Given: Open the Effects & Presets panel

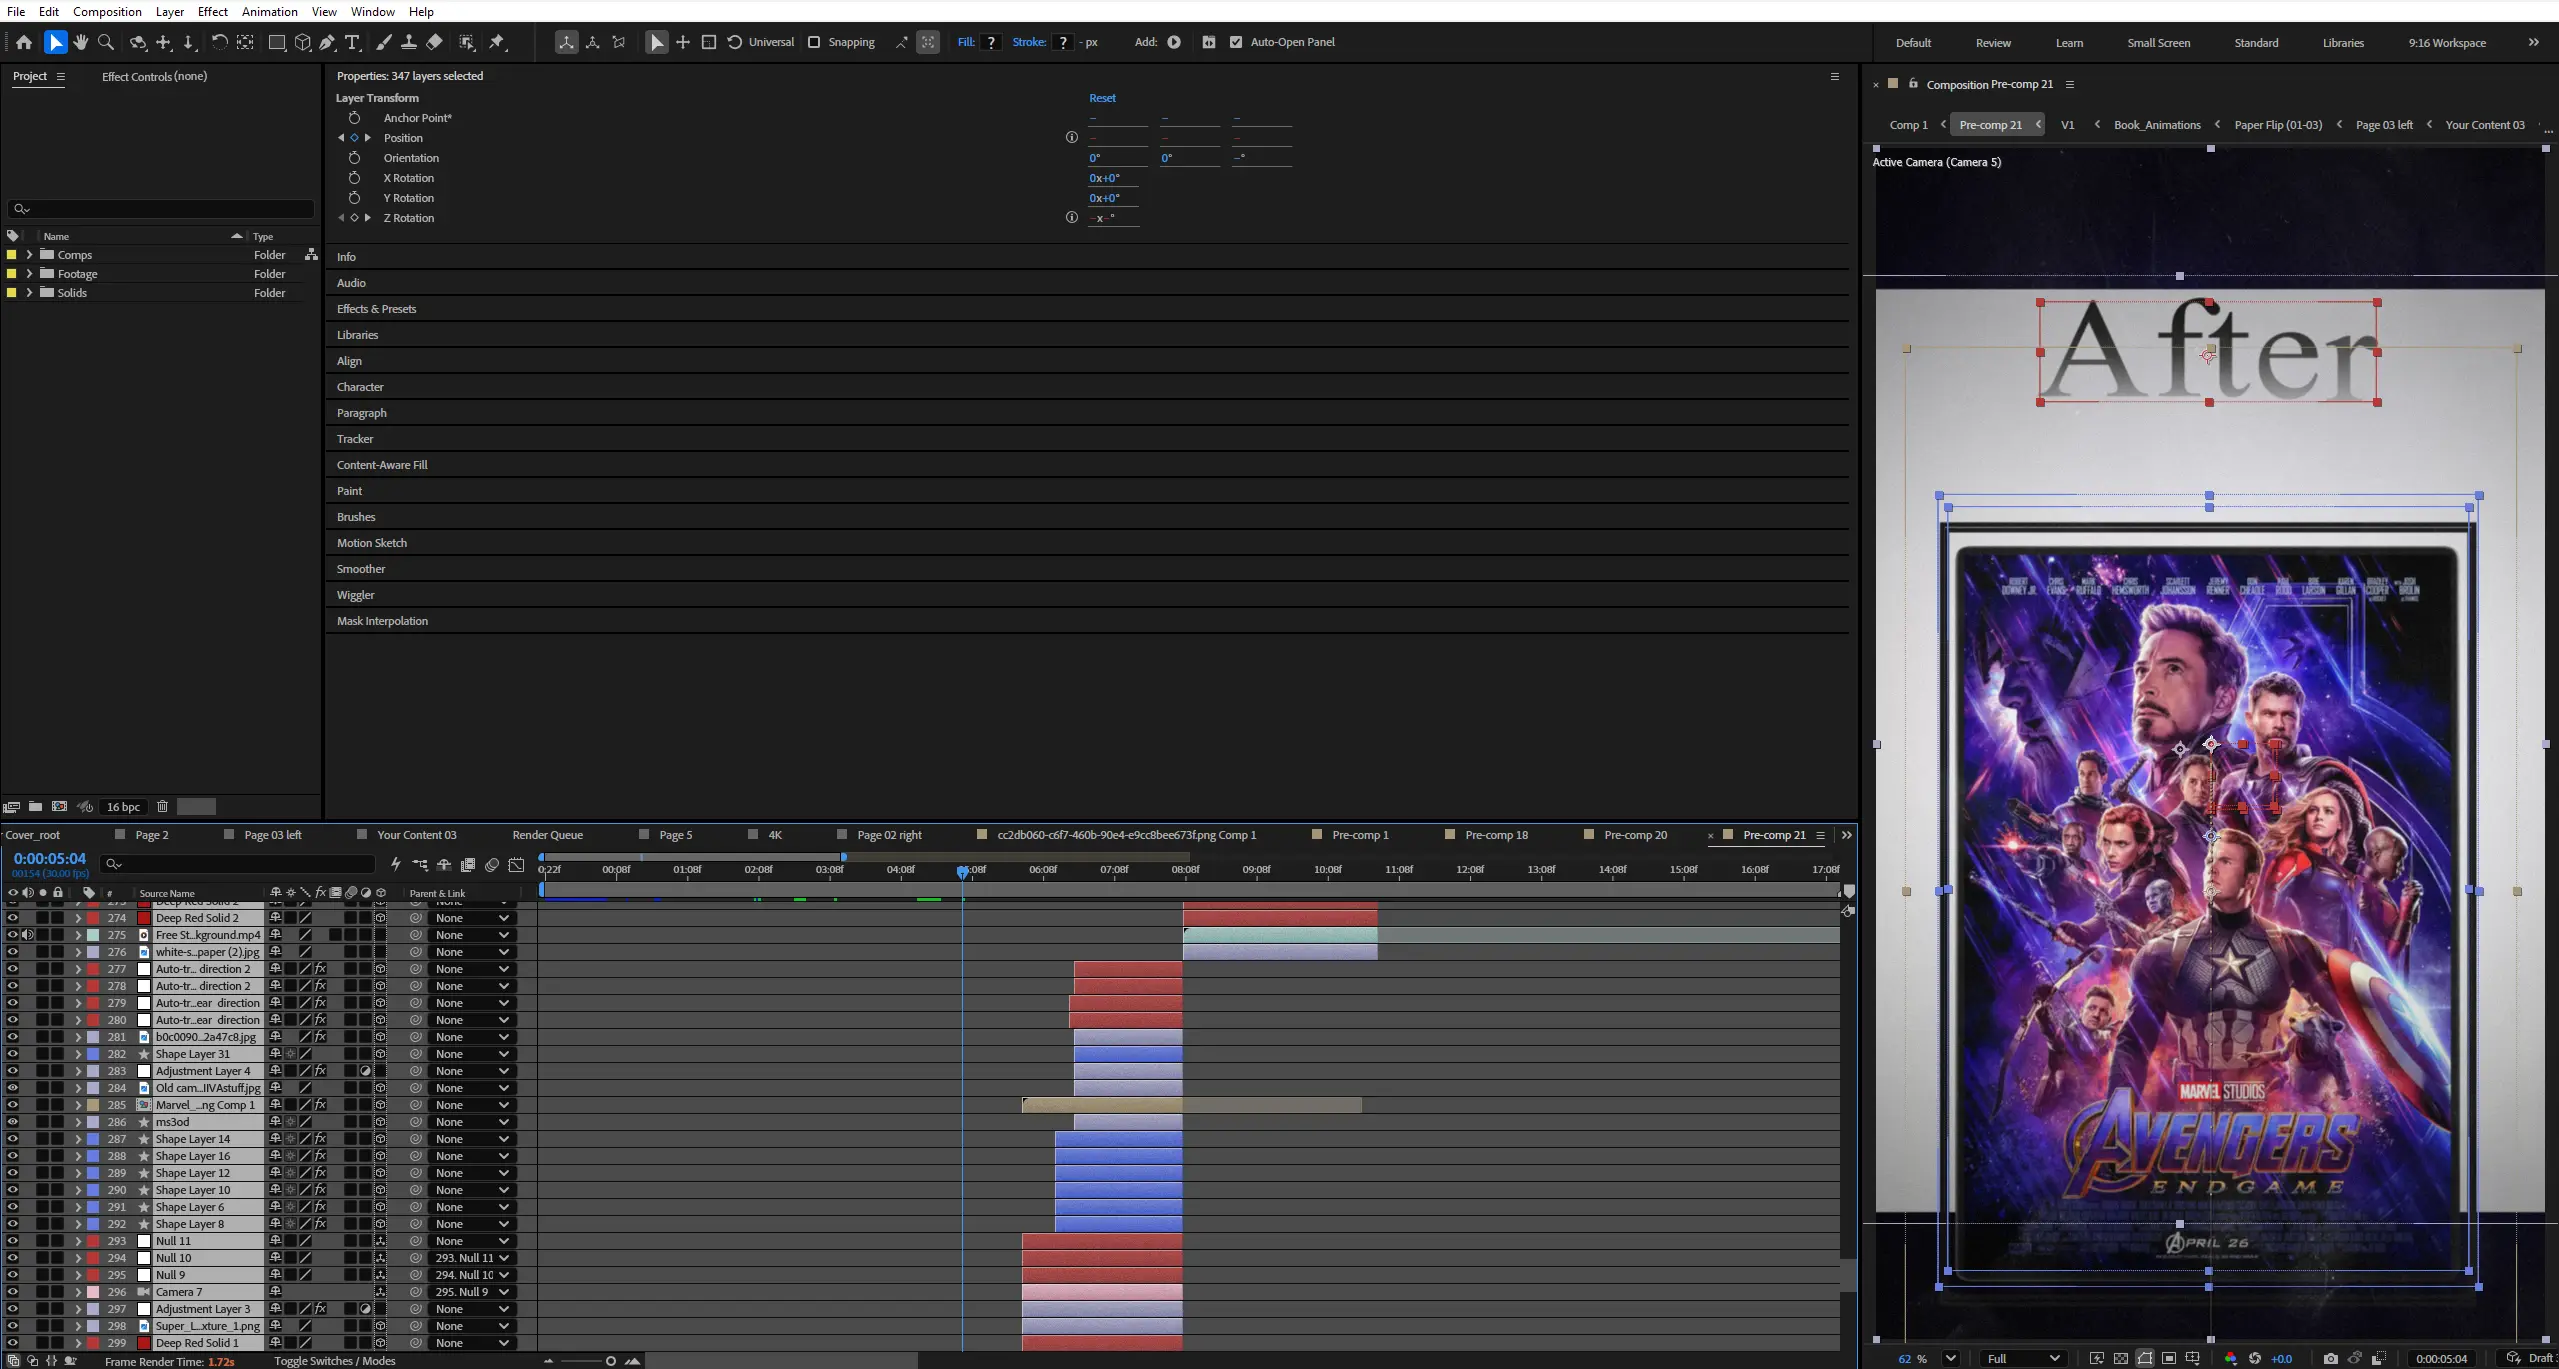Looking at the screenshot, I should click(376, 309).
